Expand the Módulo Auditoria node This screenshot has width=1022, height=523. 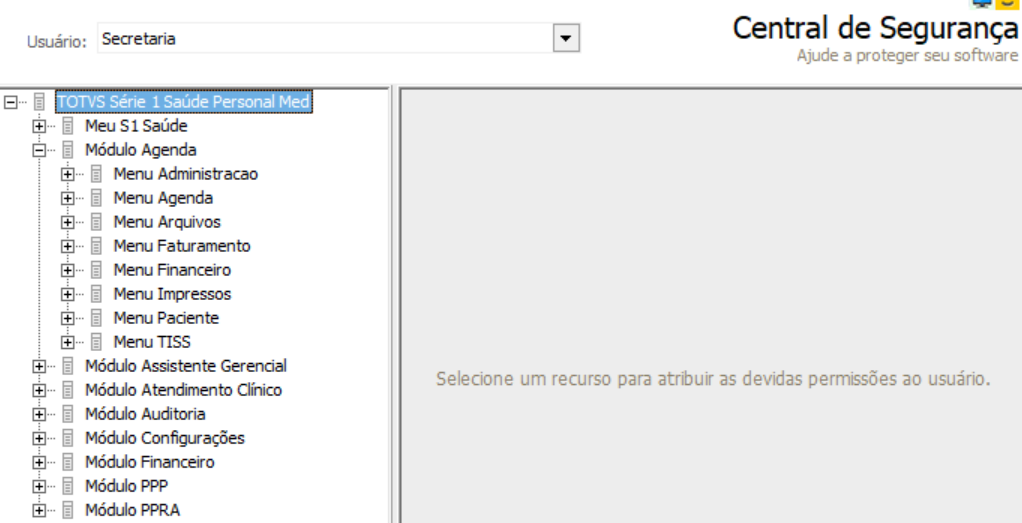point(38,414)
